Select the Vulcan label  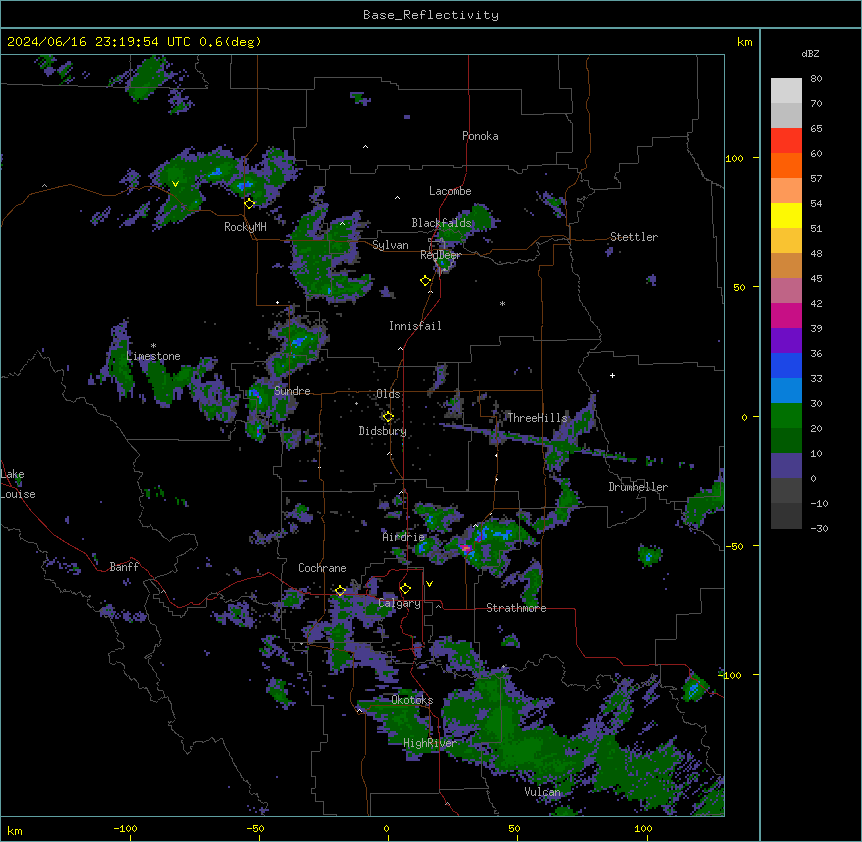[543, 792]
